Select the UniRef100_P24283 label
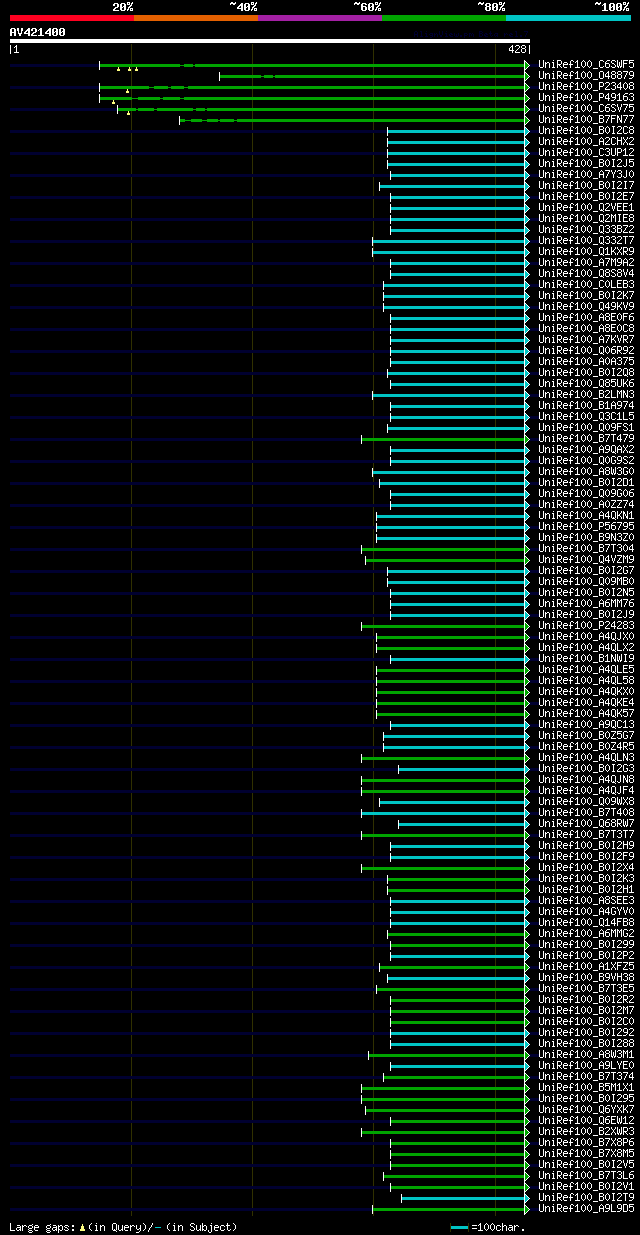Image resolution: width=640 pixels, height=1235 pixels. coord(586,625)
